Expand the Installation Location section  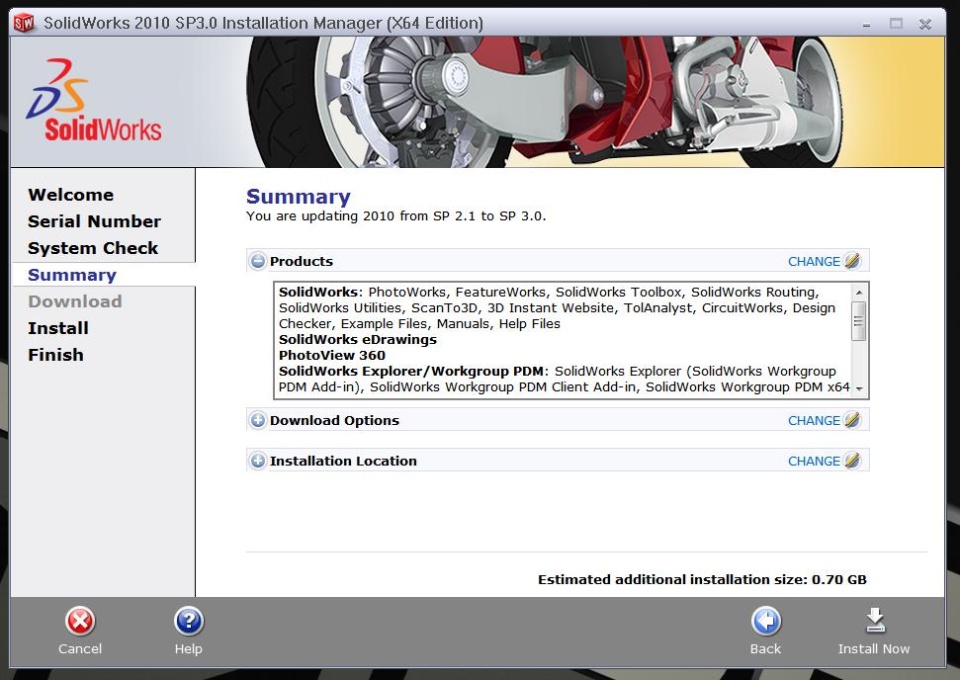point(258,460)
